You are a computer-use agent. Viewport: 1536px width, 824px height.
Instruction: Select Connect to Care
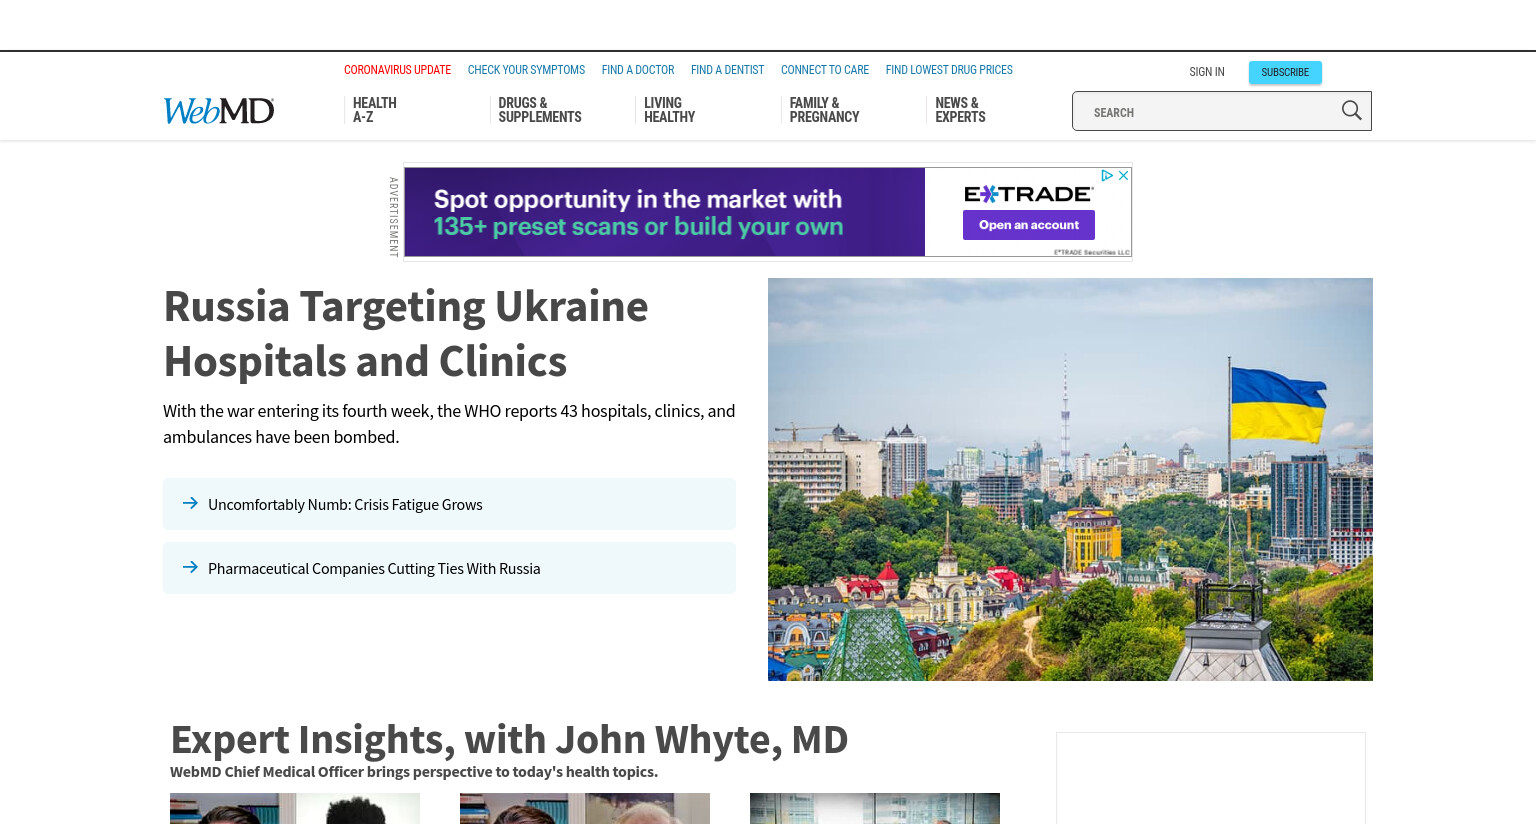(825, 70)
